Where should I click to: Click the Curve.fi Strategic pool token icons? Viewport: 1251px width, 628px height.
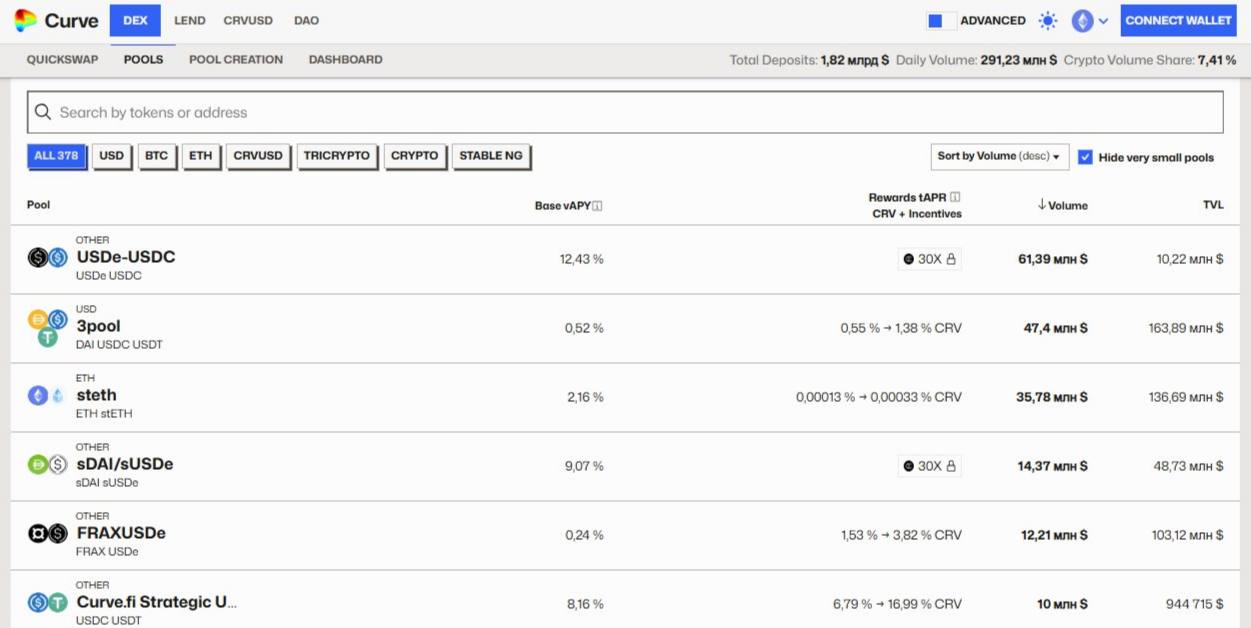(x=47, y=602)
